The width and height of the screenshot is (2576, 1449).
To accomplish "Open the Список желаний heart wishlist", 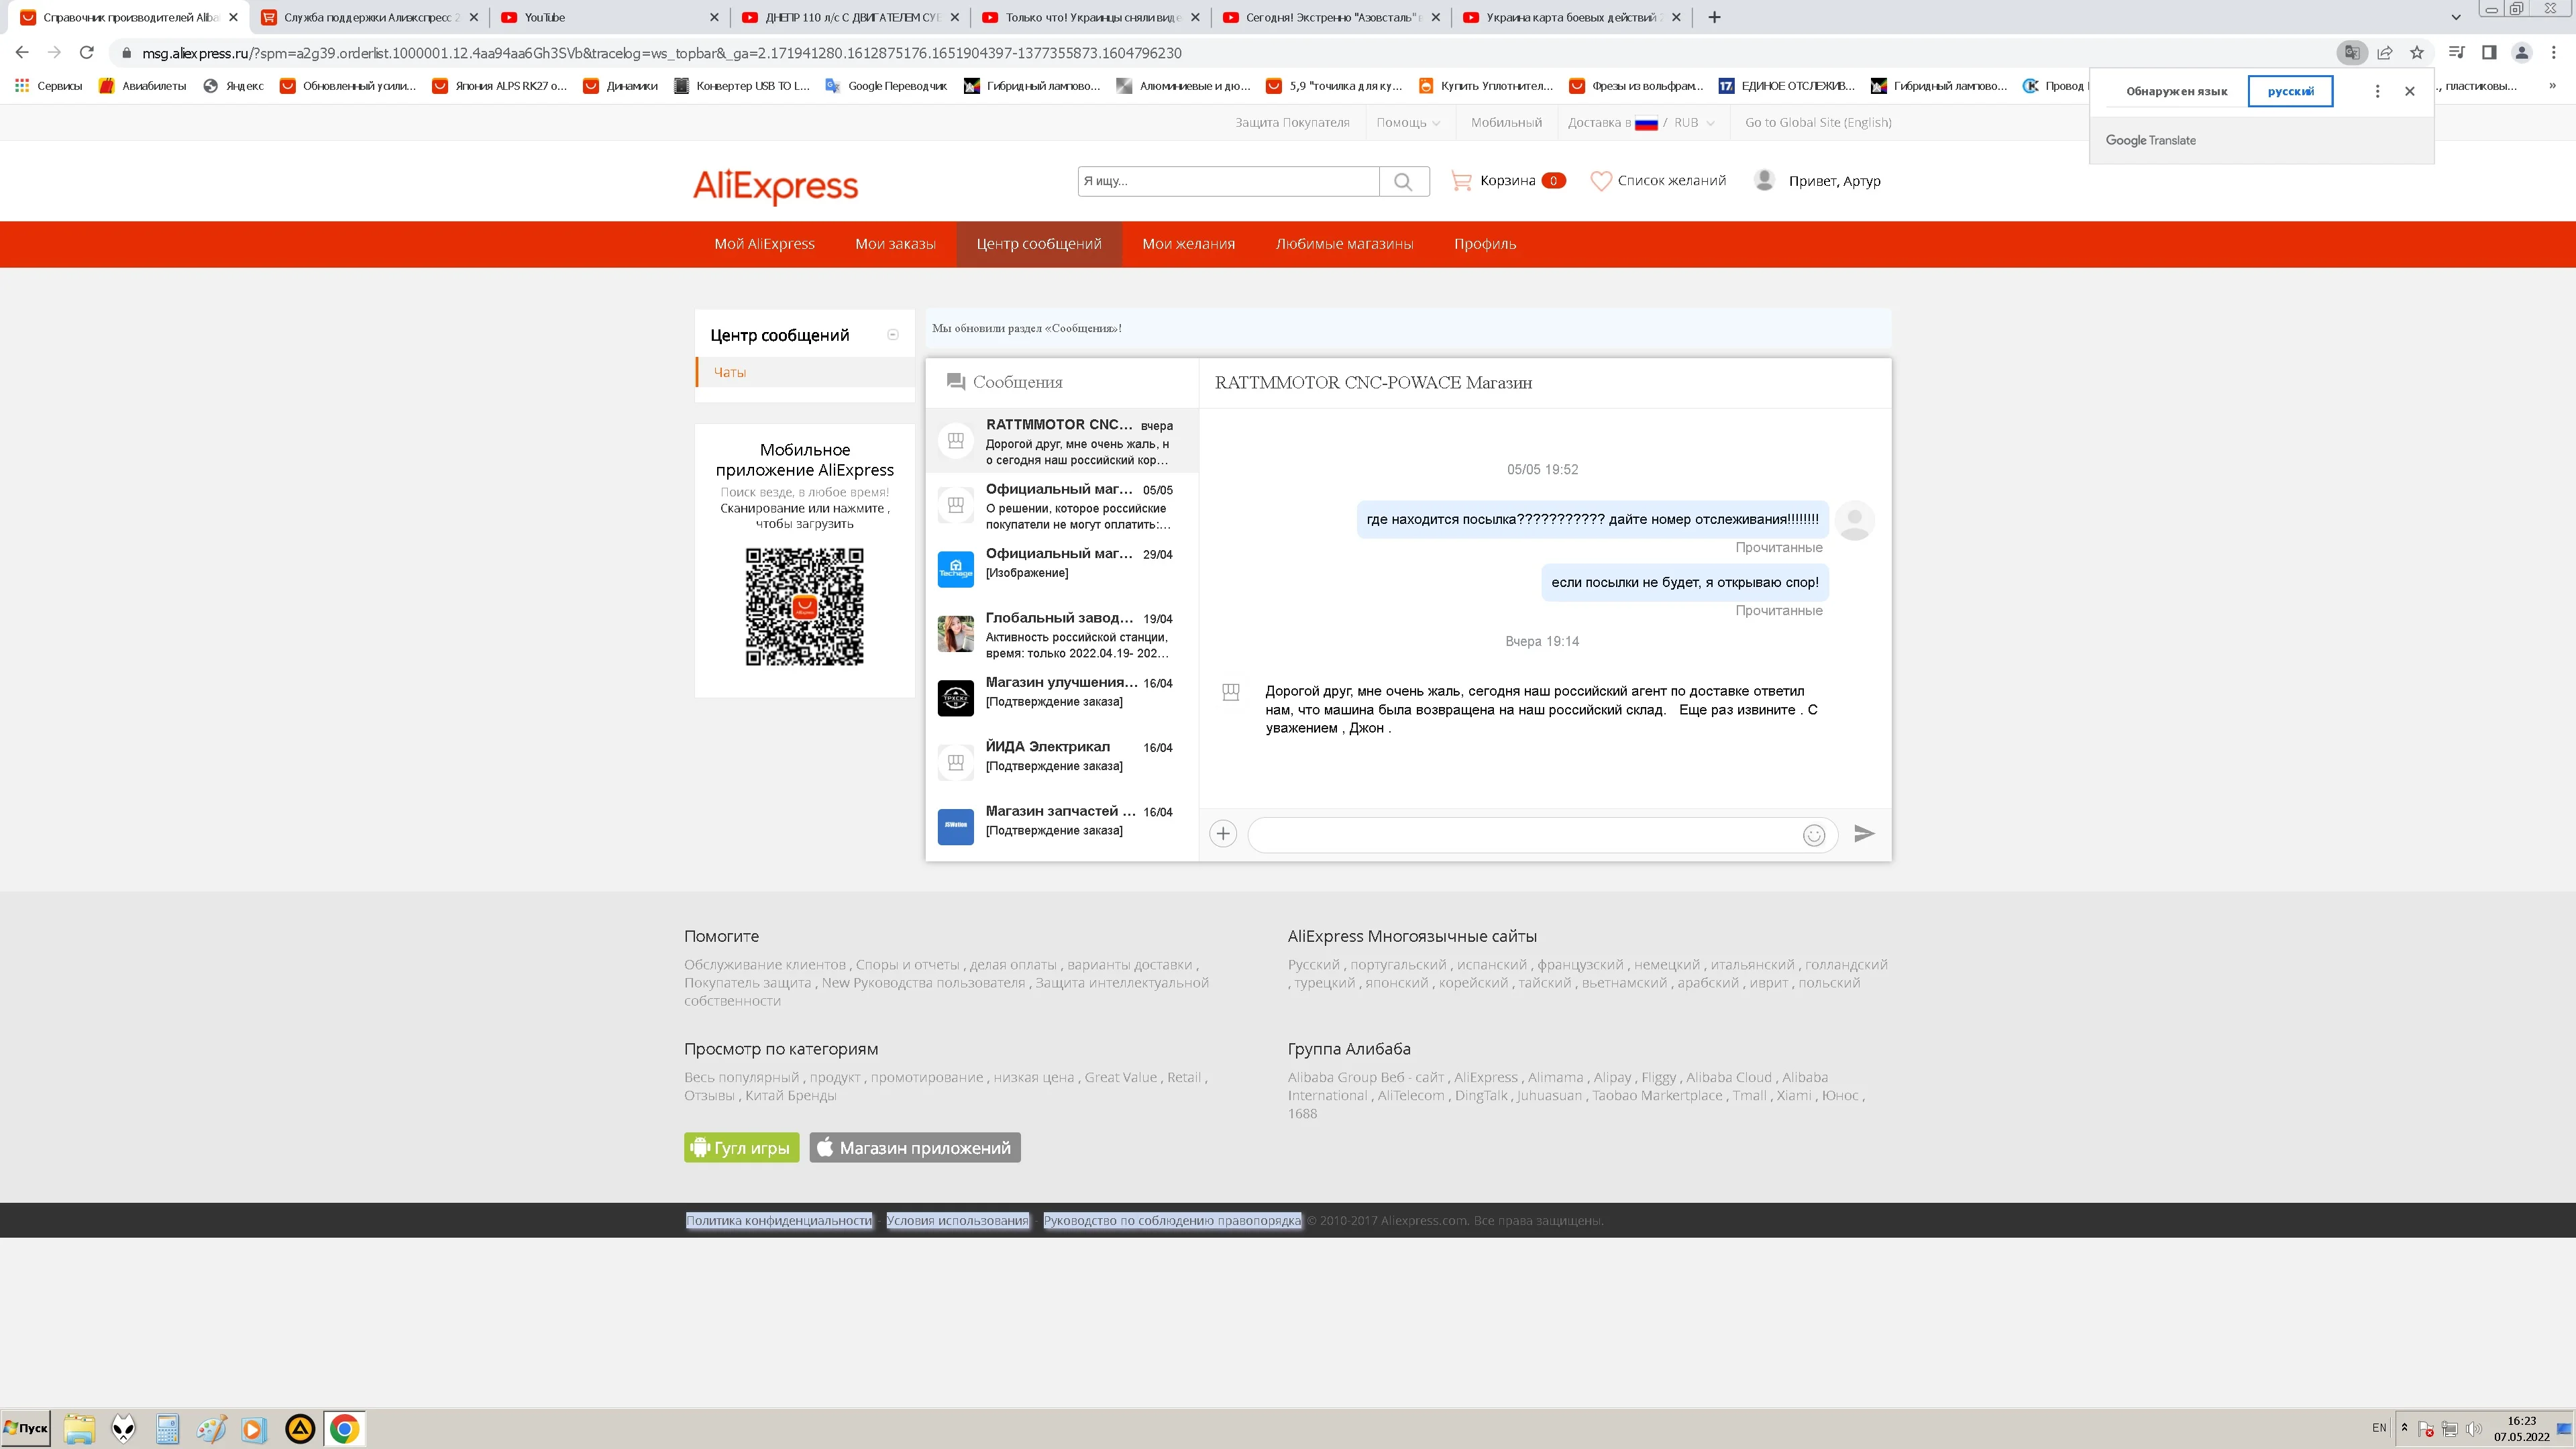I will coord(1658,181).
